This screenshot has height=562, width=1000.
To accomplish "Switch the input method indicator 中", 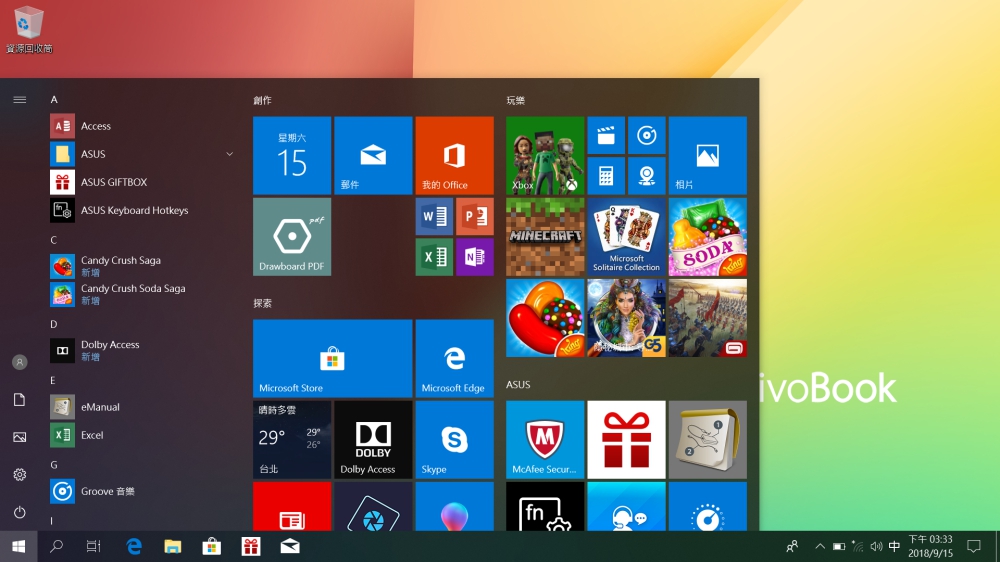I will click(894, 547).
